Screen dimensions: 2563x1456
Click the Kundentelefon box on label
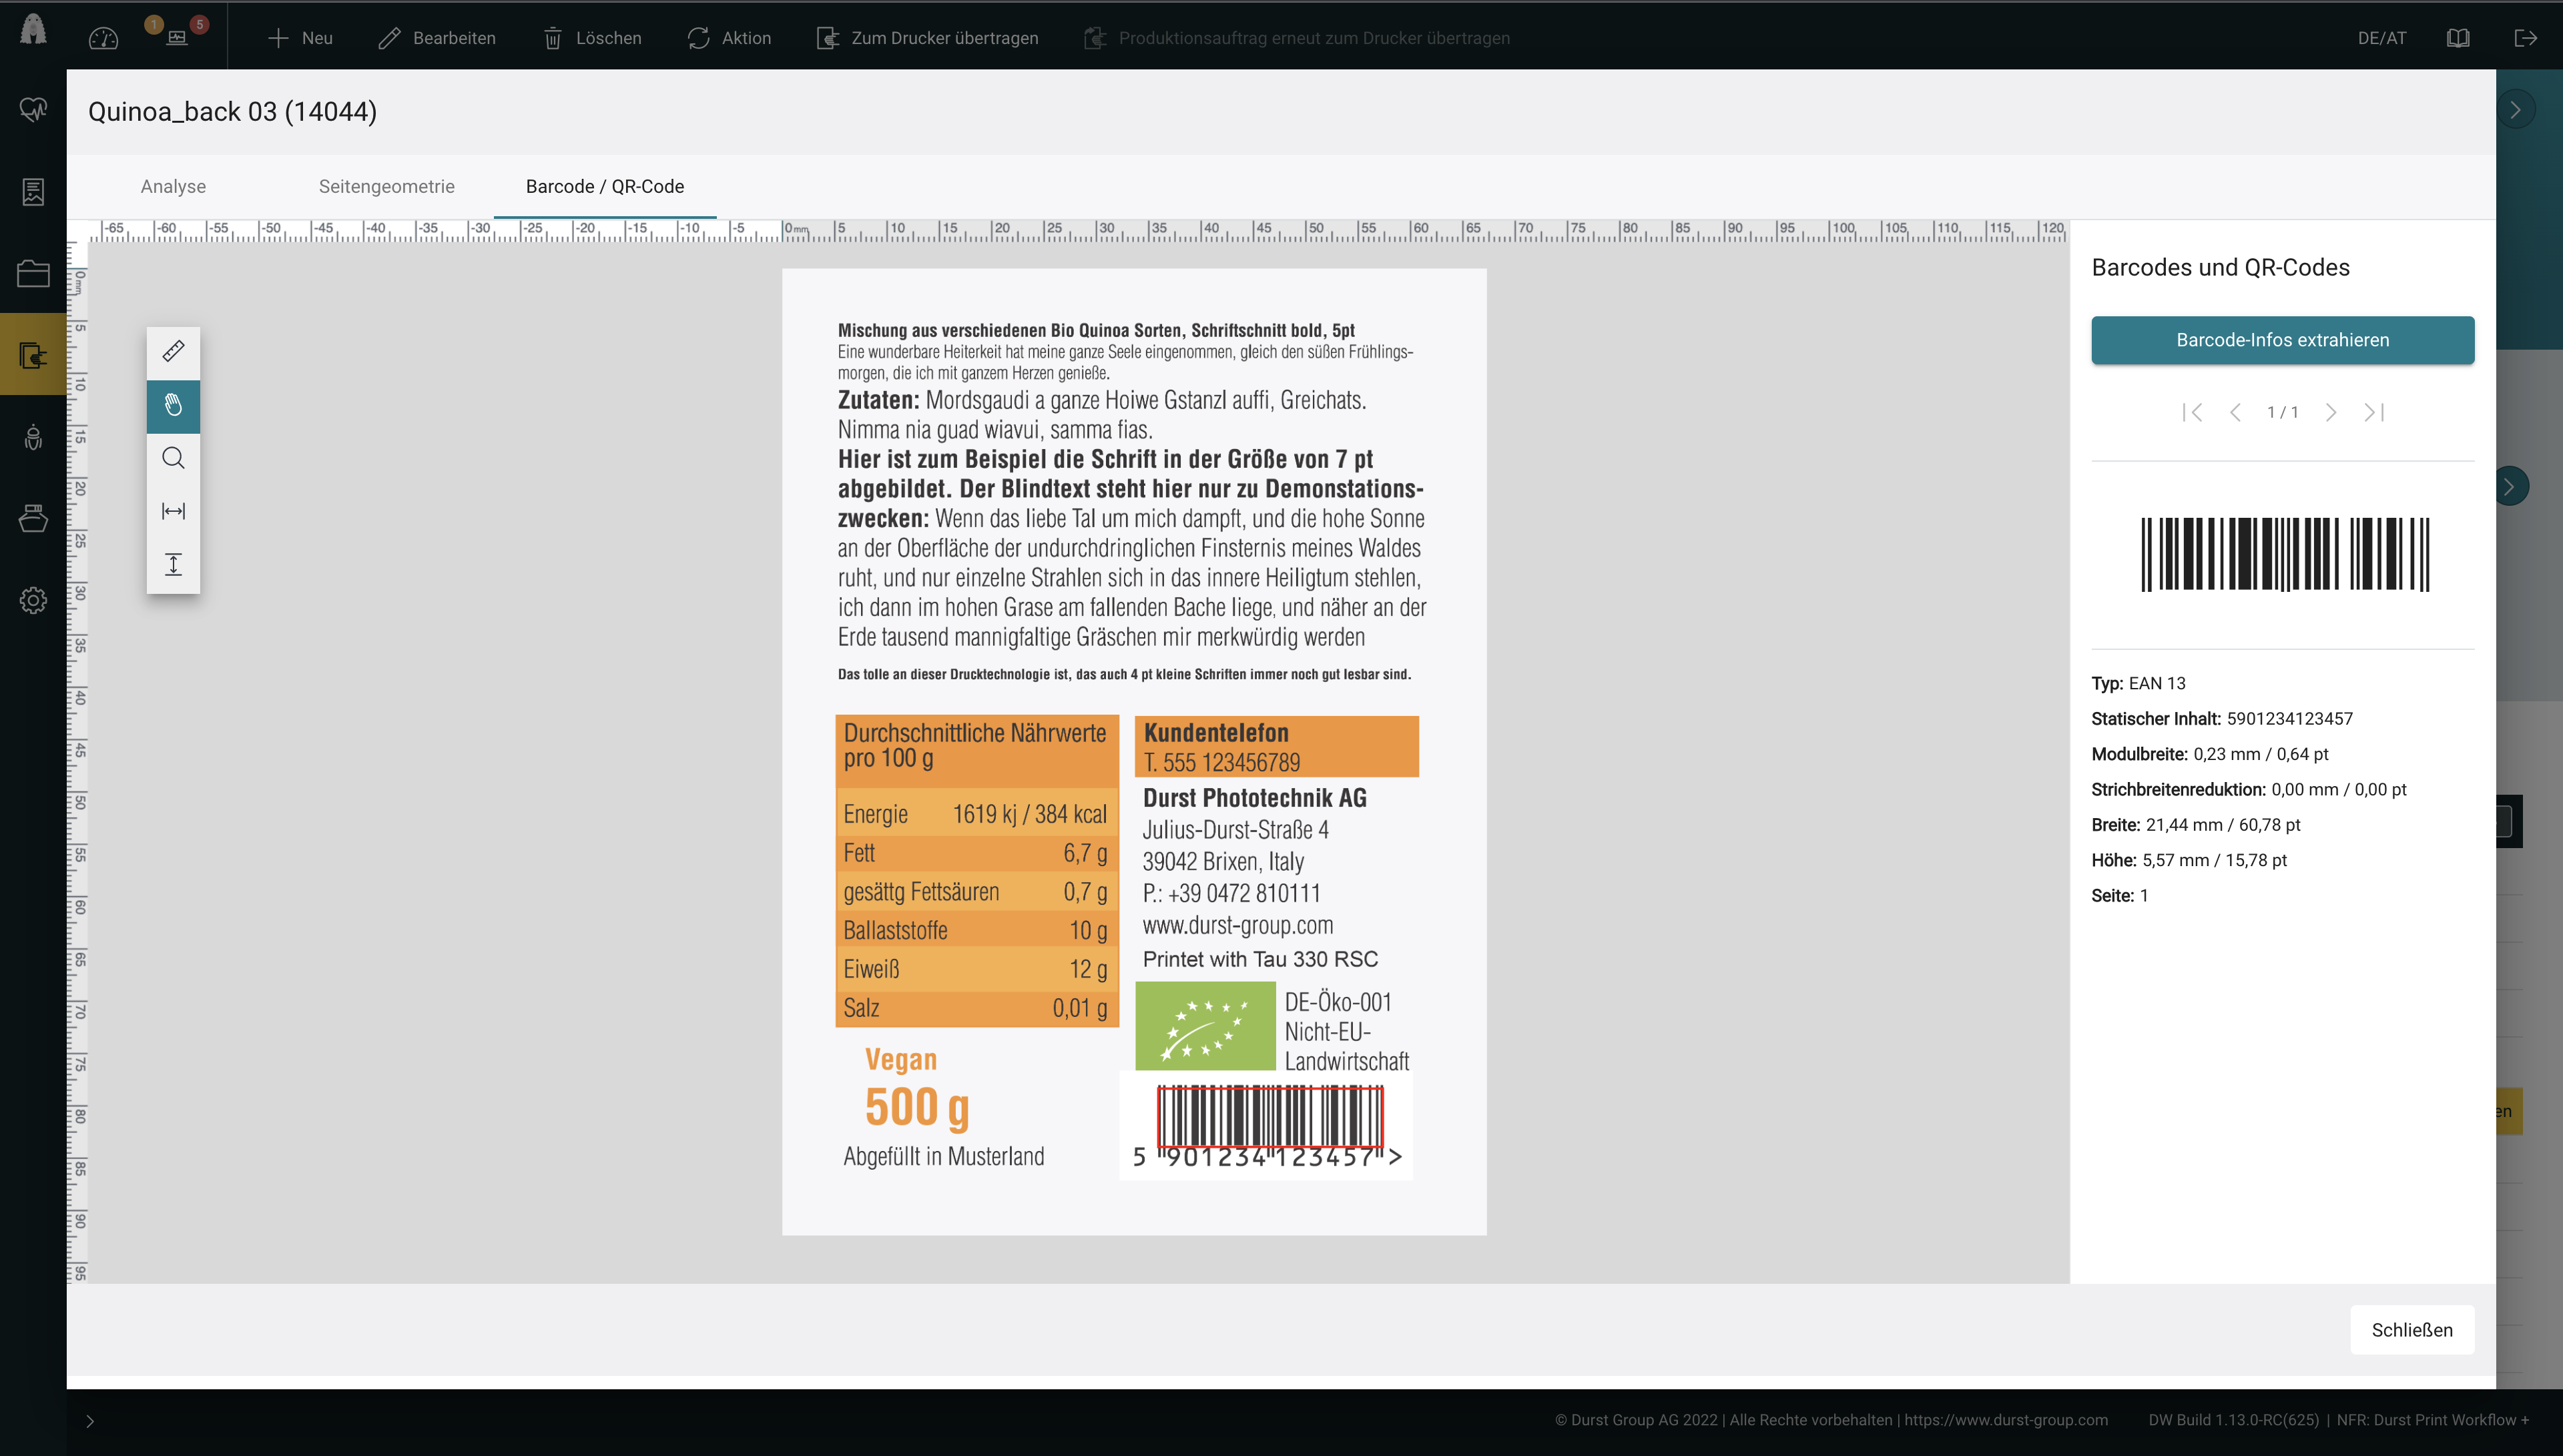click(1276, 746)
